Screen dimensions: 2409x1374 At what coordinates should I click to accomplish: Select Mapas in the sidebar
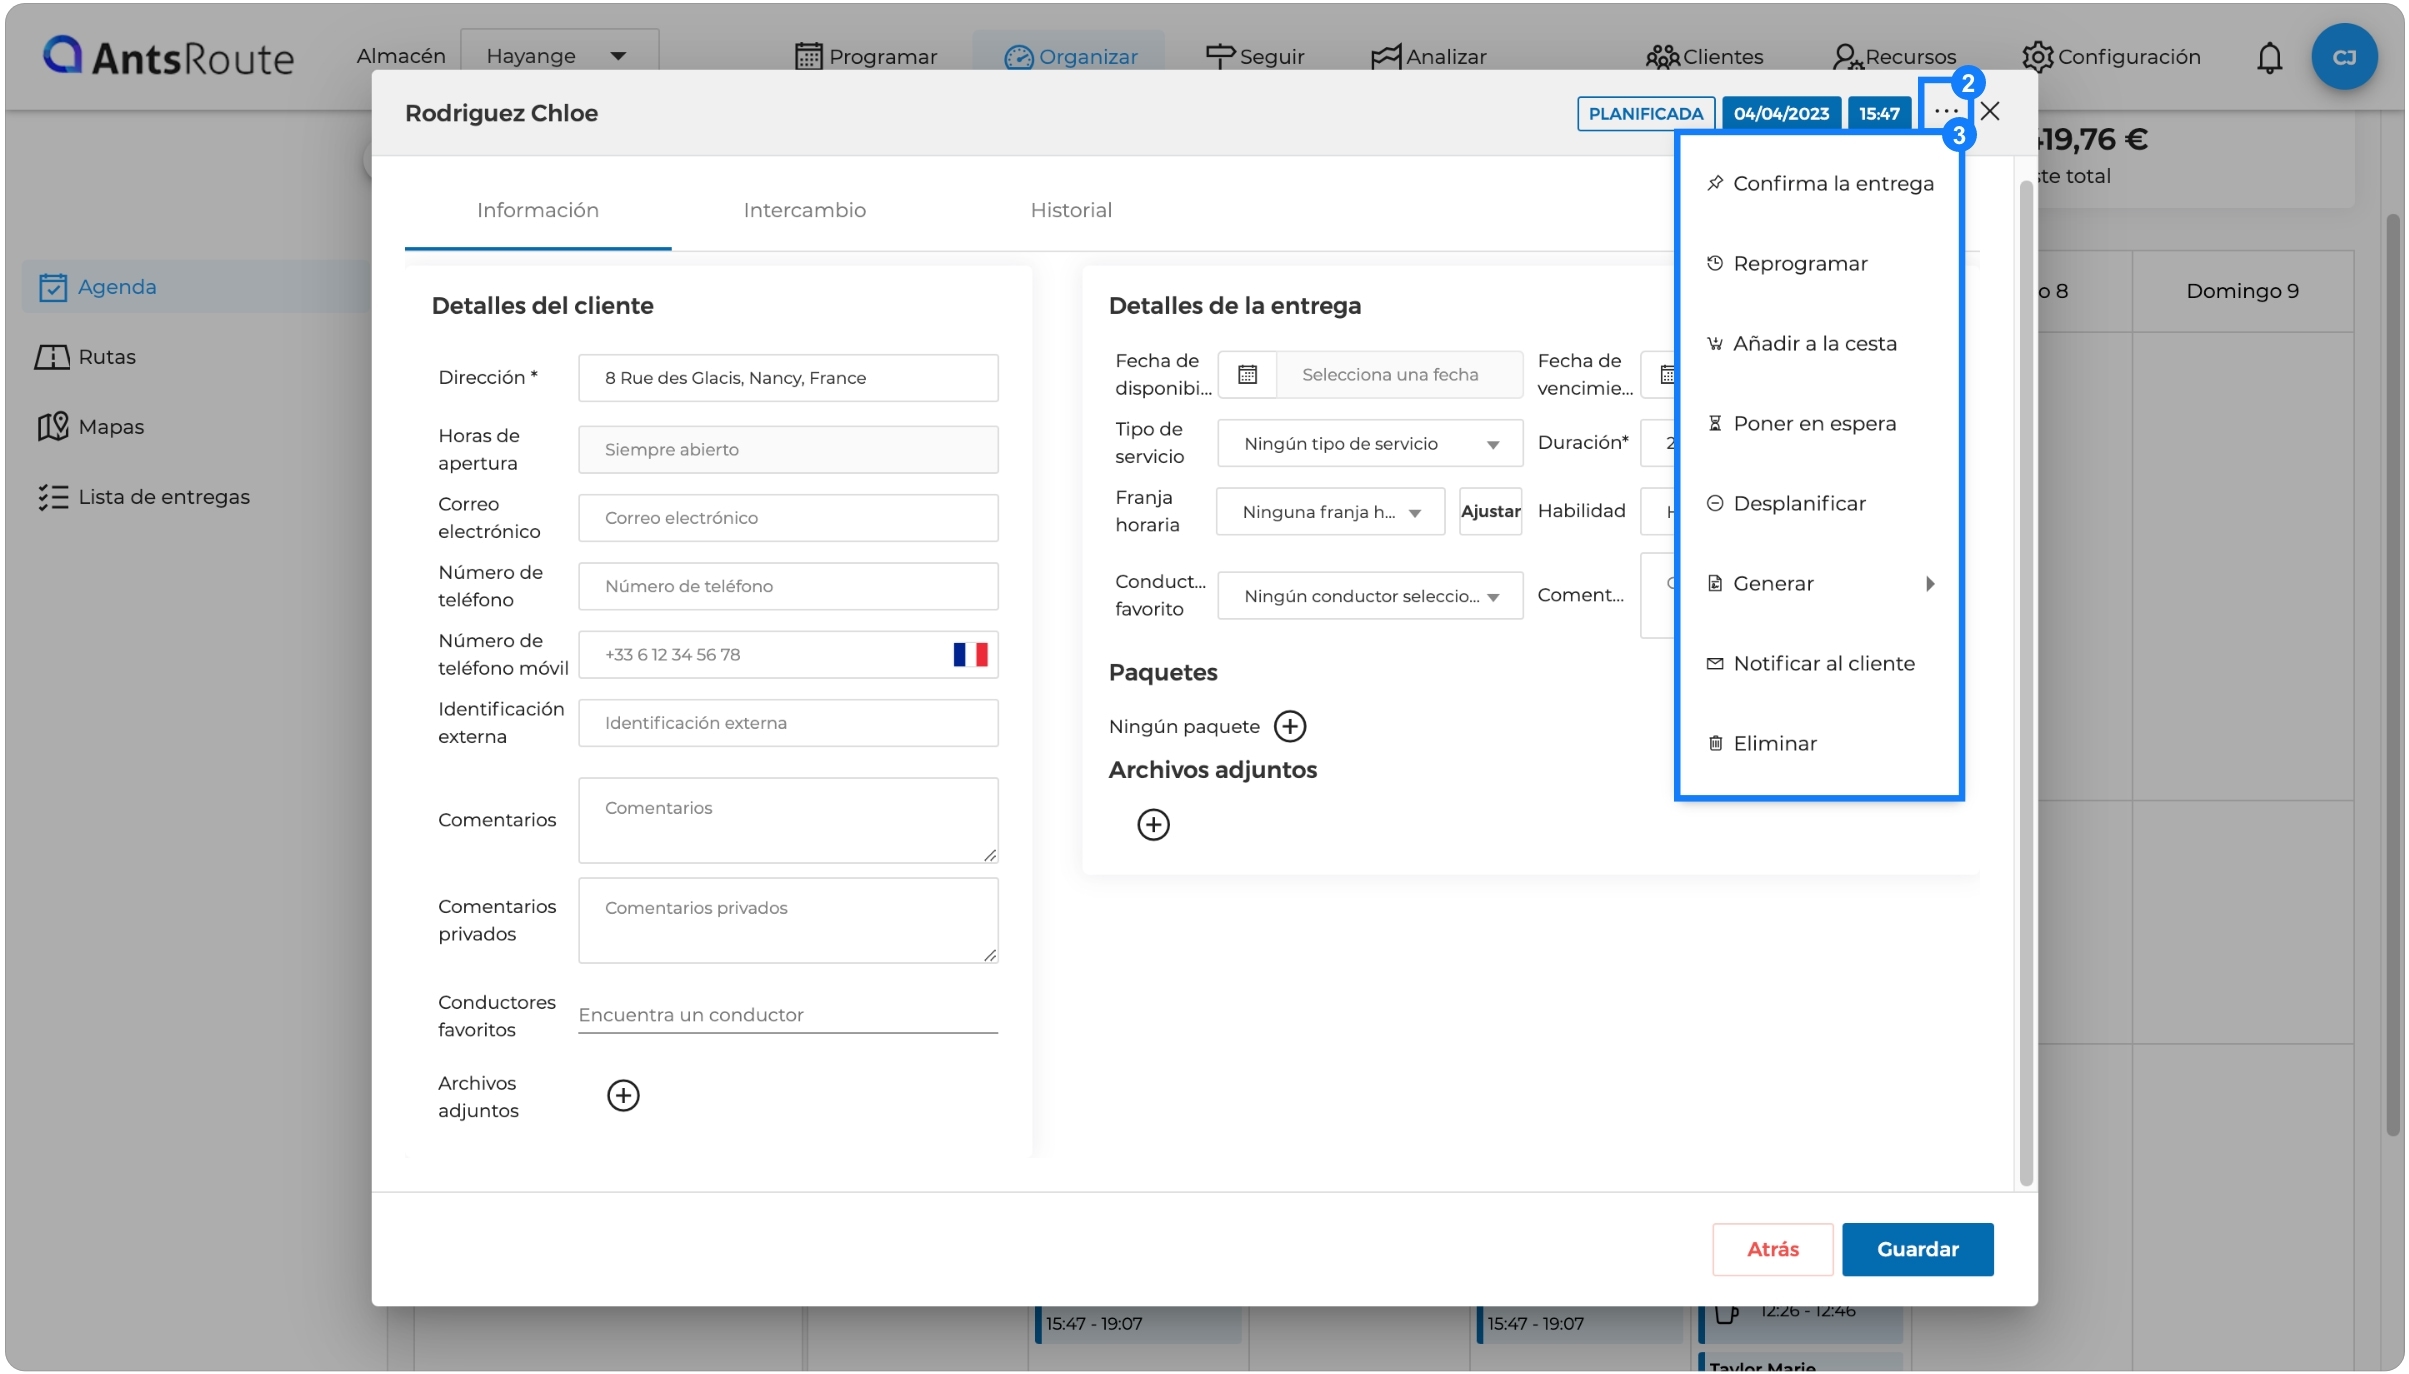point(90,427)
